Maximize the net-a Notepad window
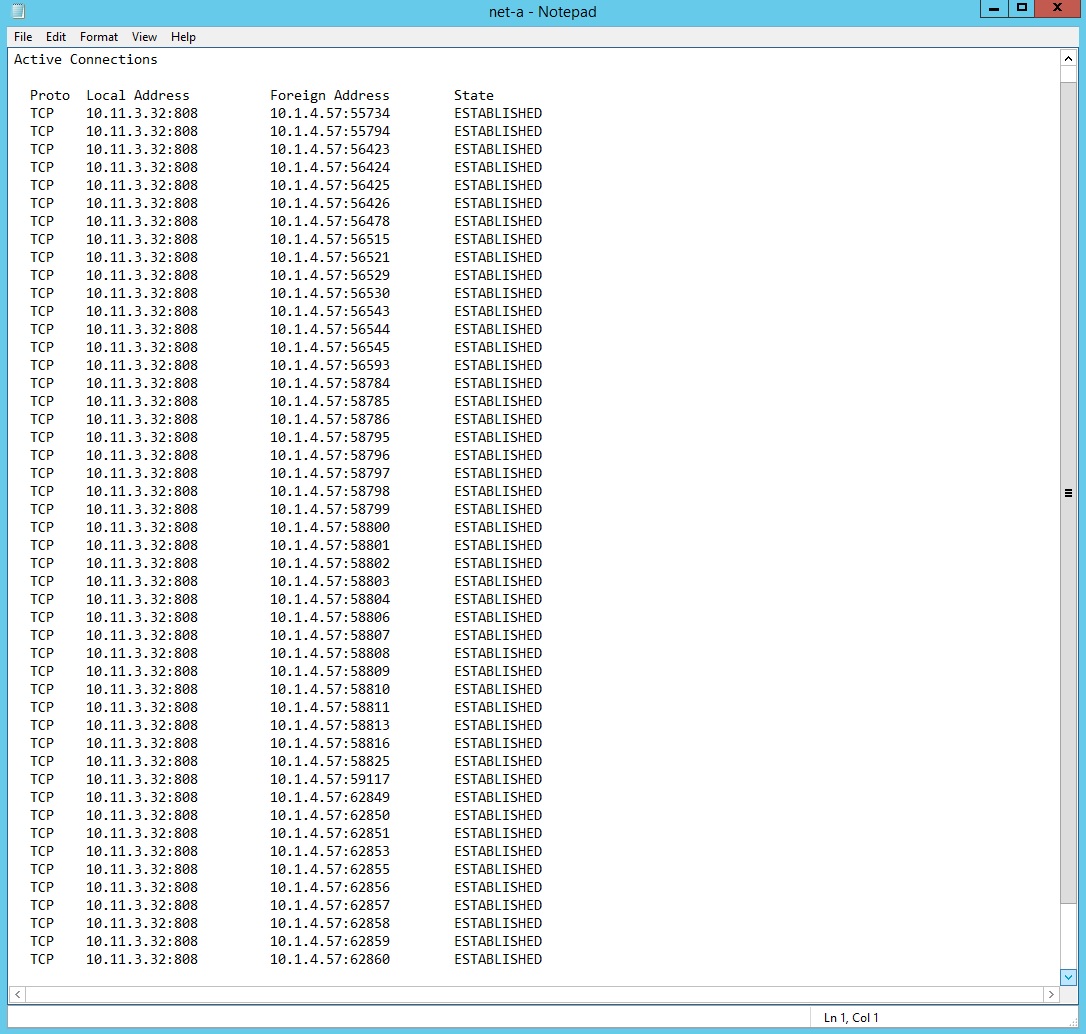Viewport: 1086px width, 1034px height. point(1022,8)
